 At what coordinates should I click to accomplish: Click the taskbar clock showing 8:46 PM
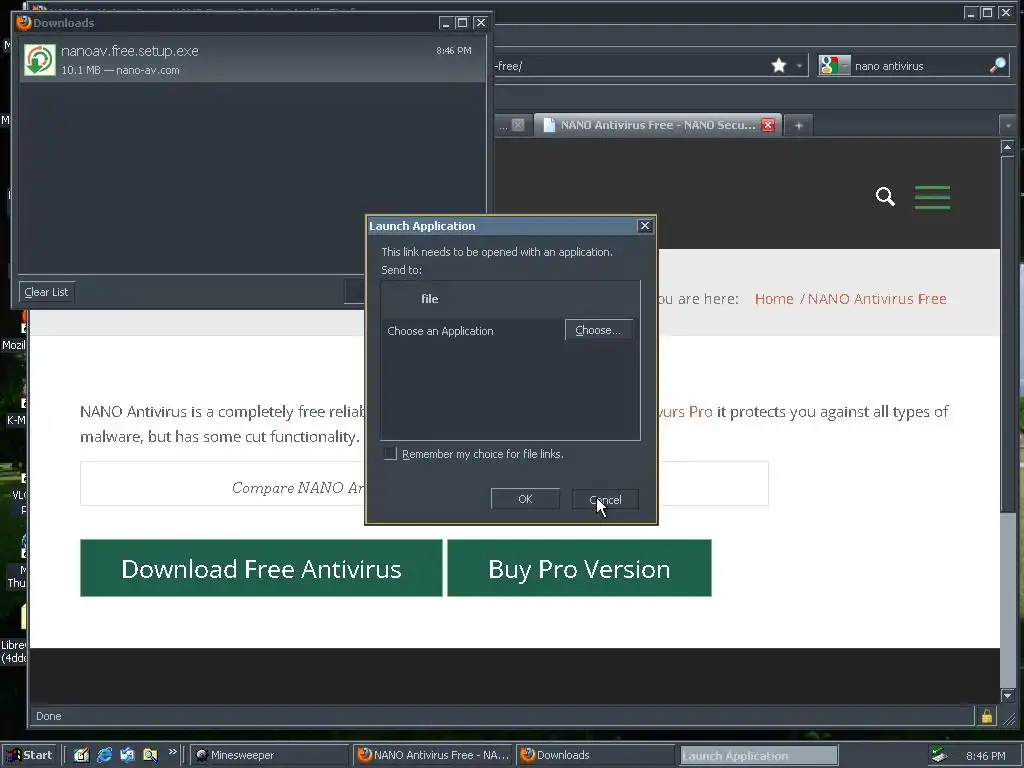pyautogui.click(x=985, y=756)
